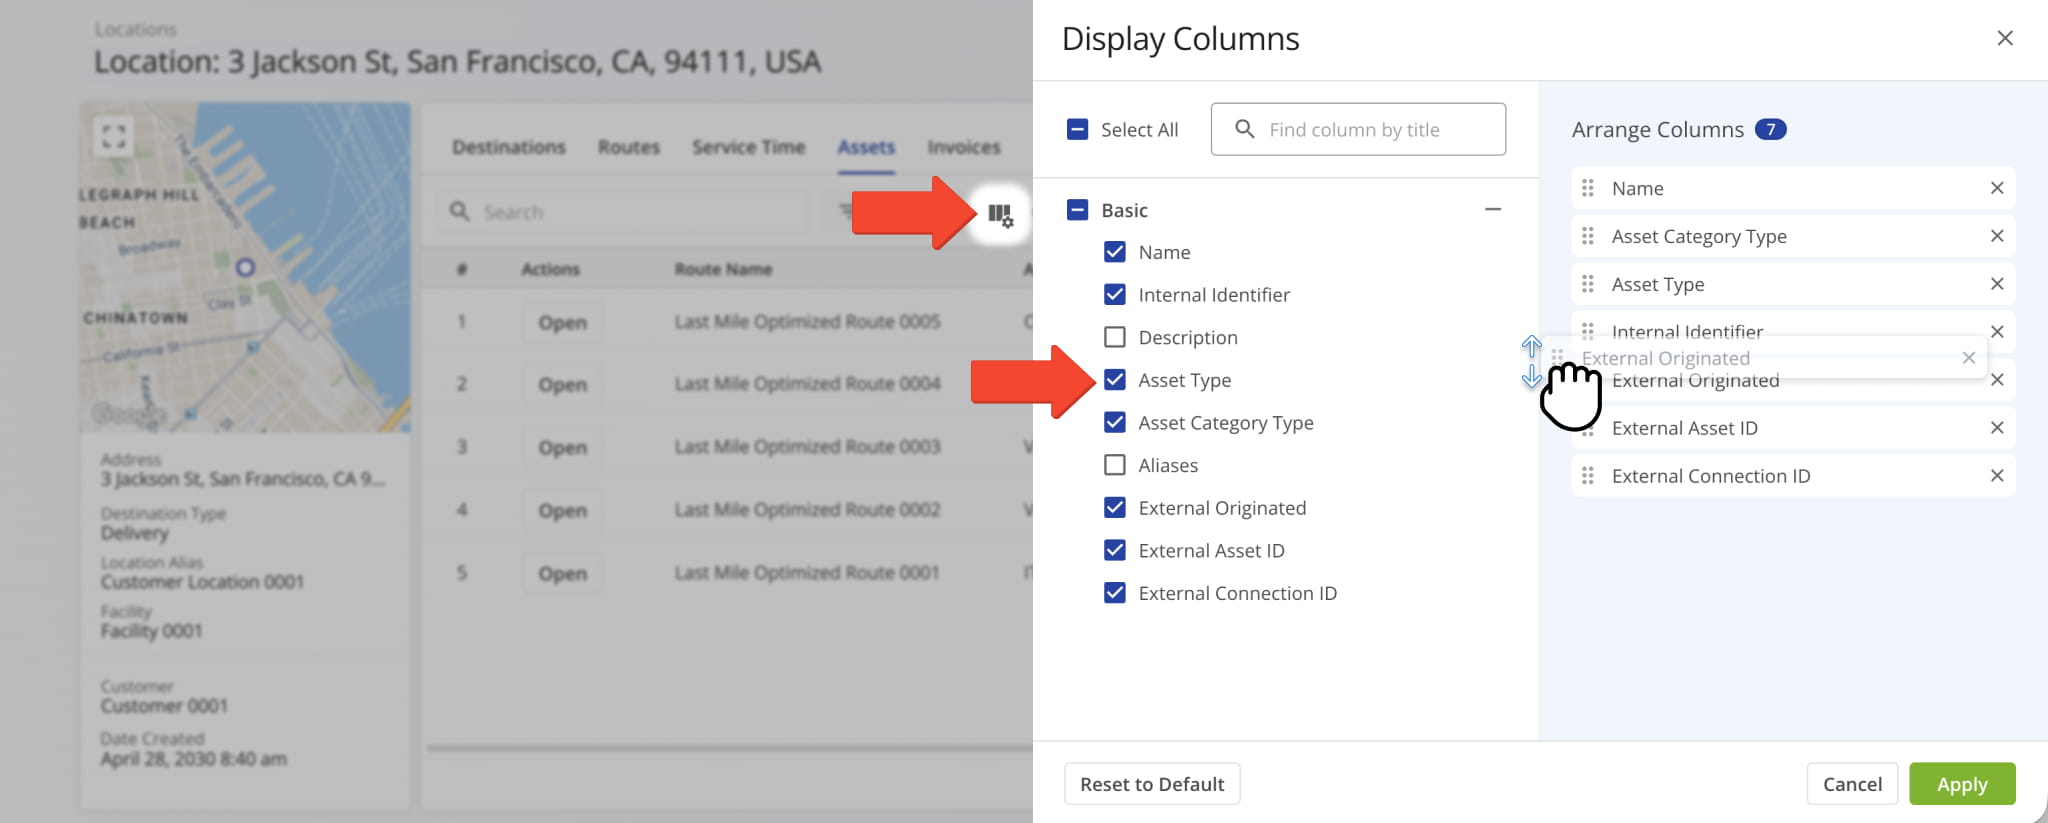Click the map thumbnail of San Francisco
The image size is (2048, 823).
pos(245,267)
